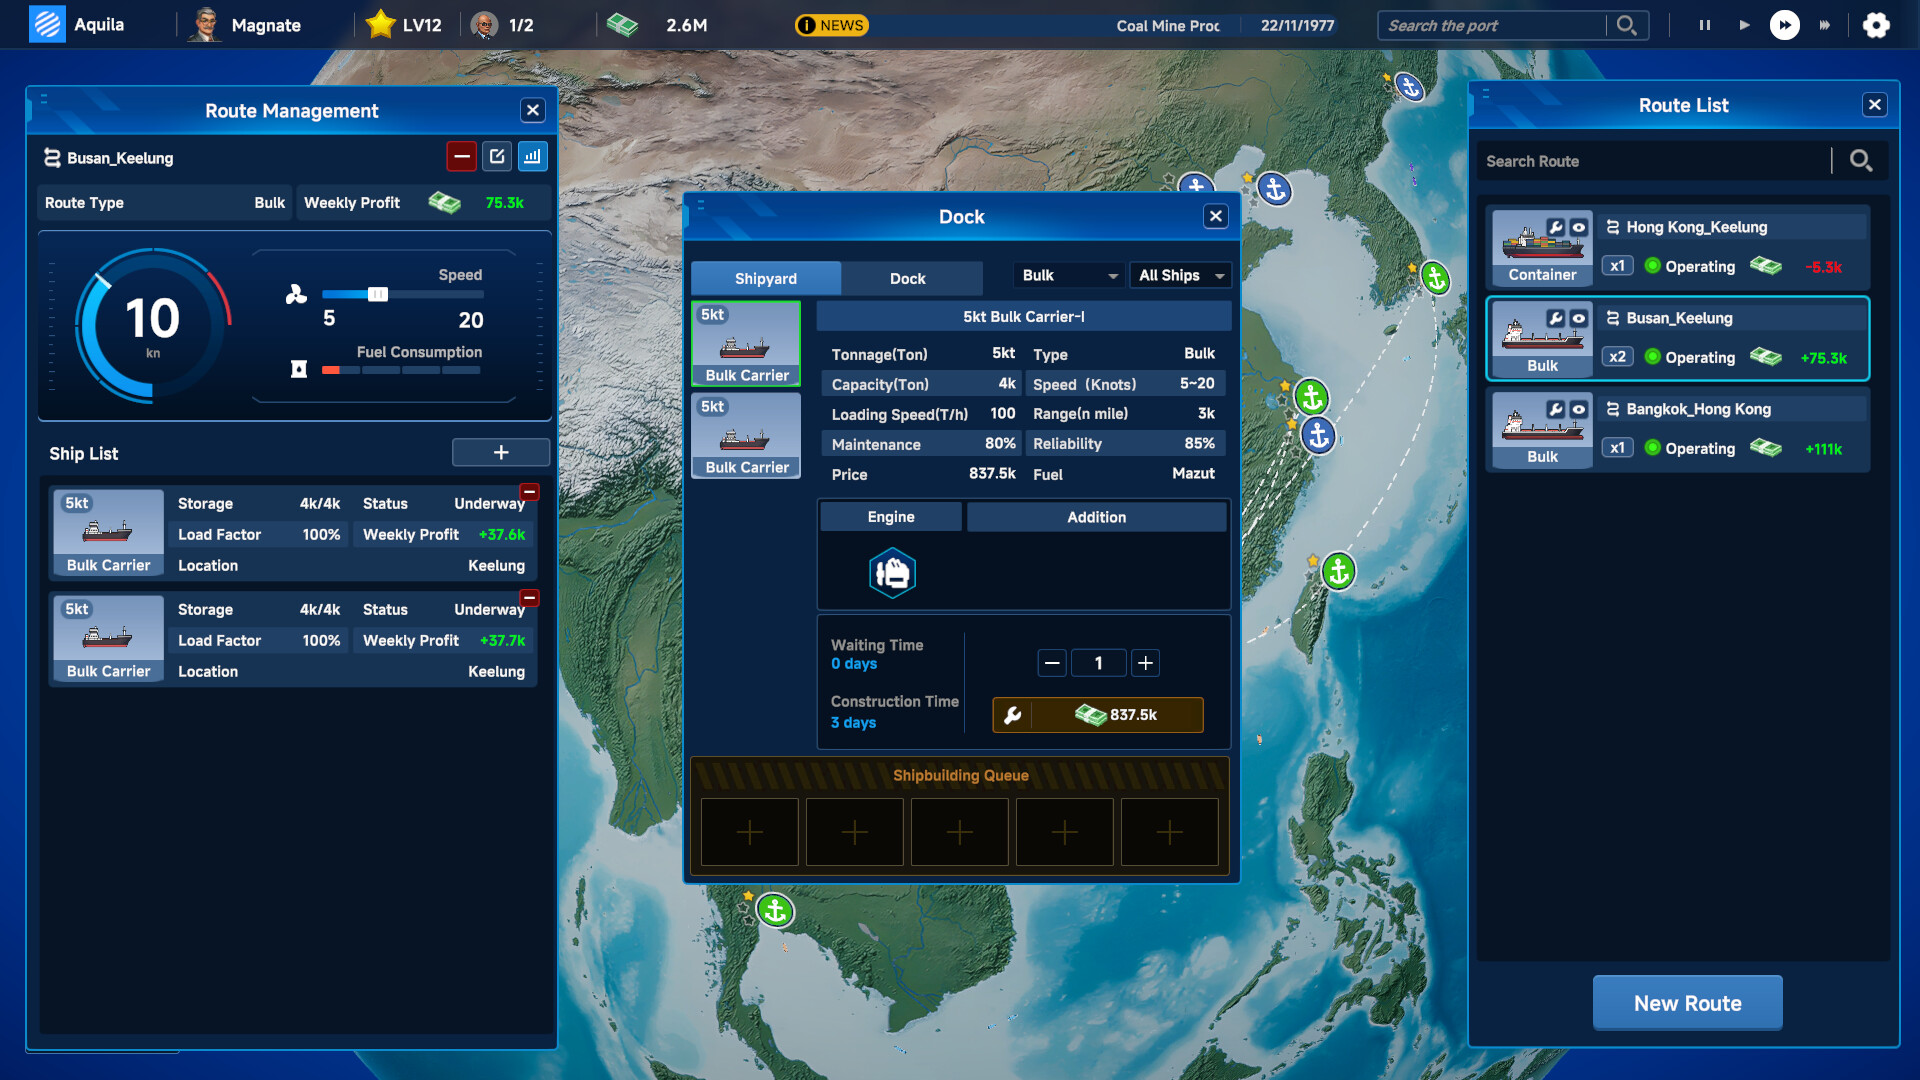Click the New Route button
The image size is (1920, 1080).
1687,1003
